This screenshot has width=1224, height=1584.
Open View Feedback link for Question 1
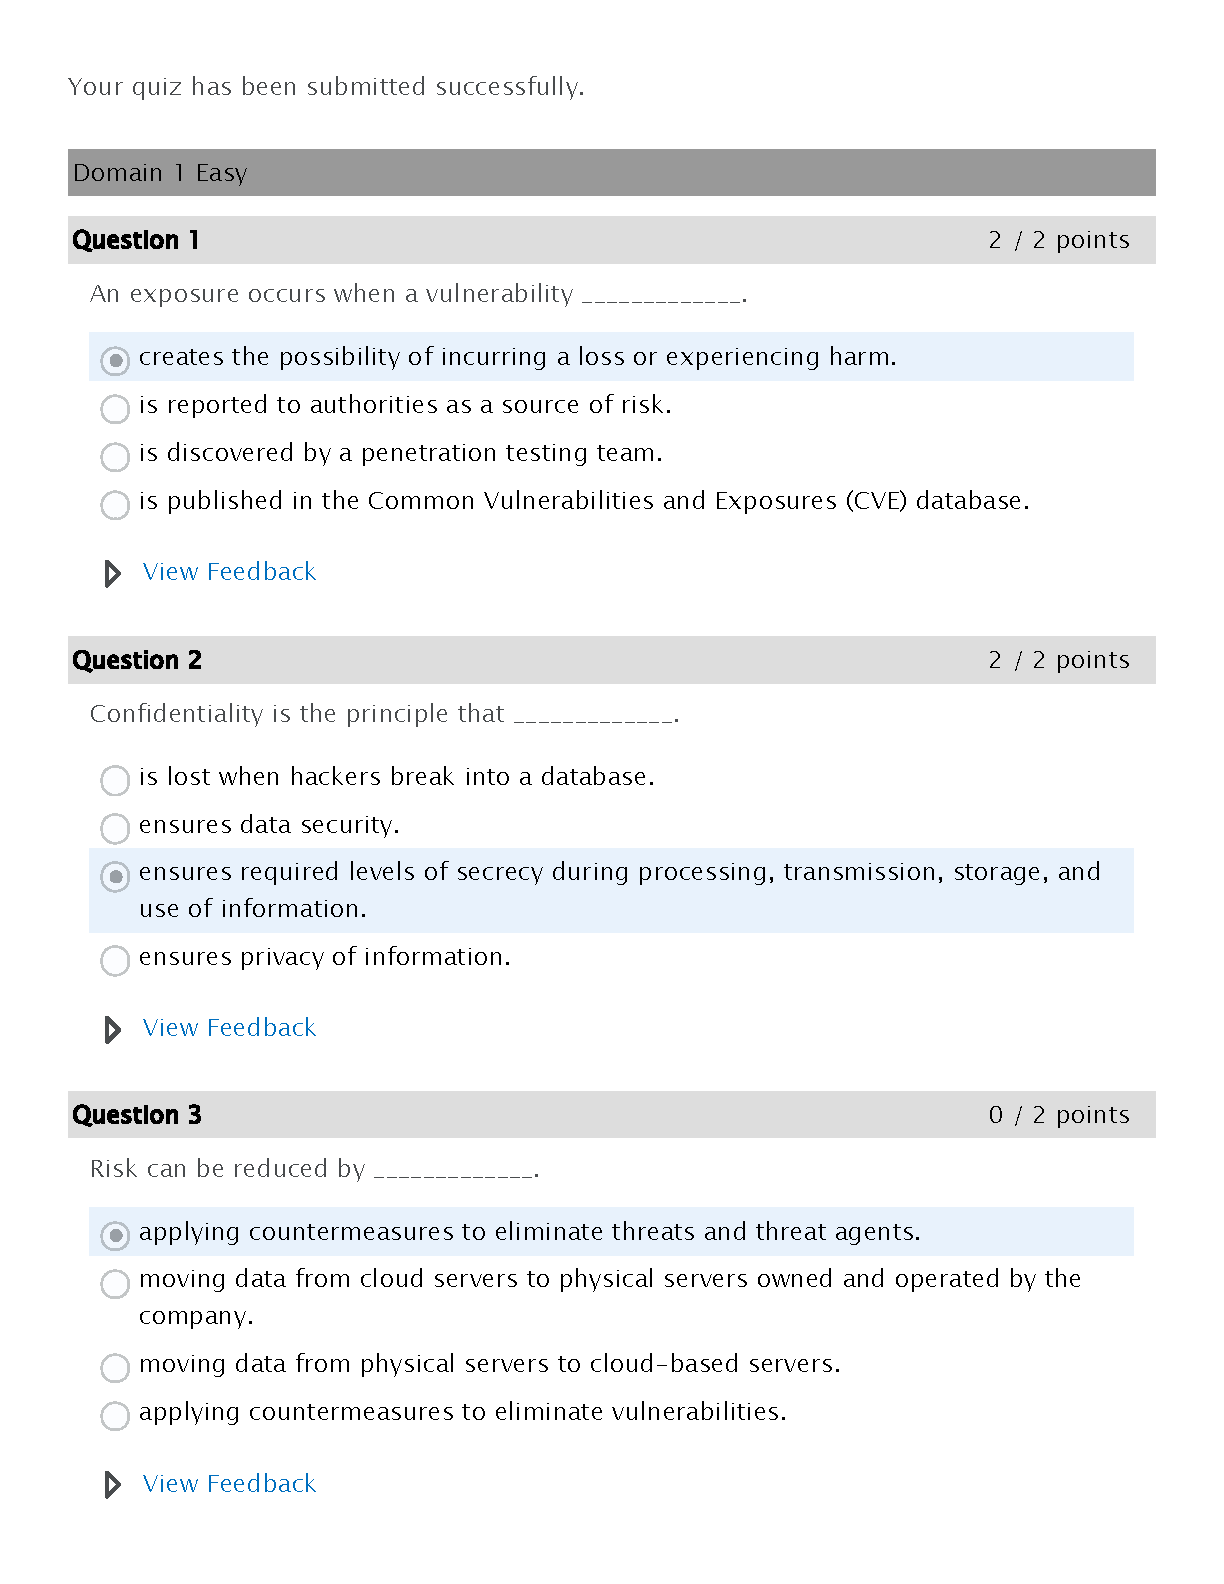pyautogui.click(x=229, y=572)
